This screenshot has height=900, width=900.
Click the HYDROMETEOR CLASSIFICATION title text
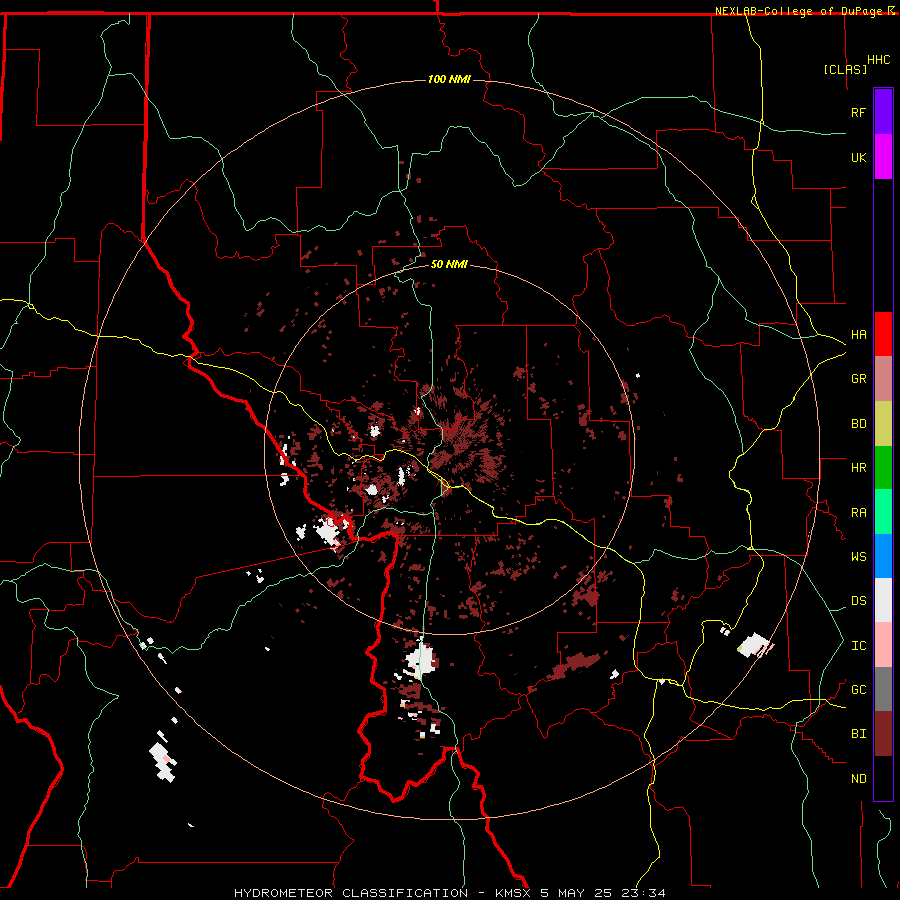[x=351, y=893]
